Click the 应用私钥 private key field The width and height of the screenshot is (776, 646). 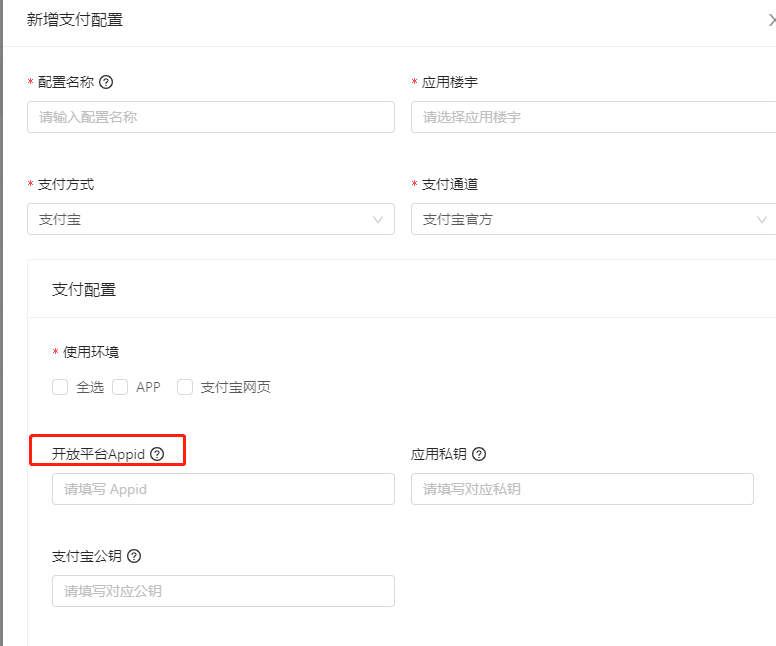(x=581, y=489)
